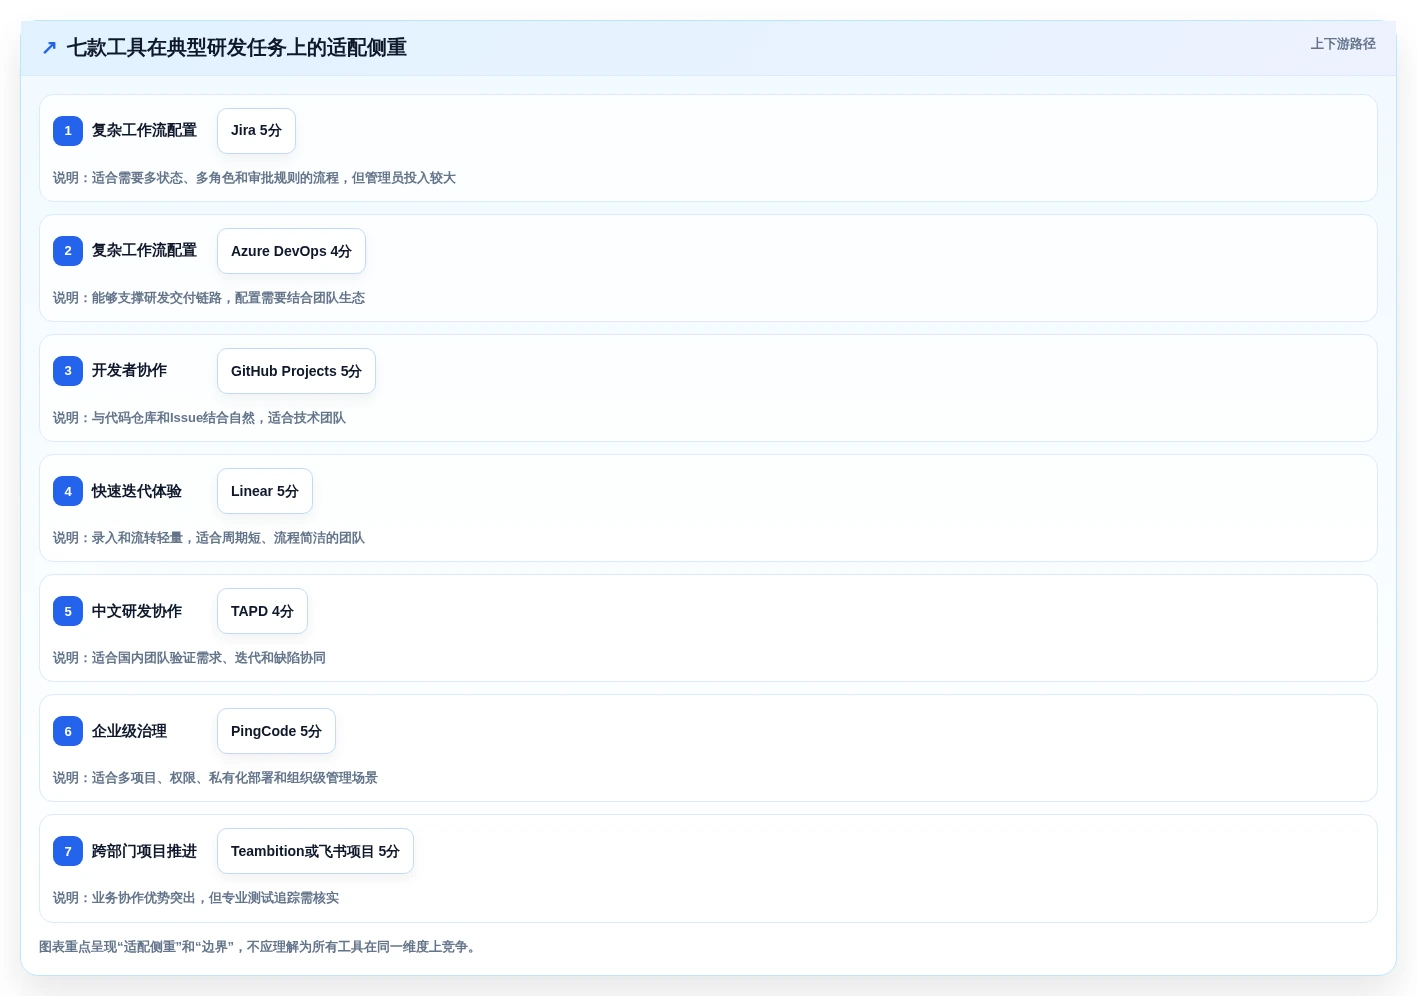Click the 快速迭代体验 heading
1417x996 pixels.
(137, 491)
